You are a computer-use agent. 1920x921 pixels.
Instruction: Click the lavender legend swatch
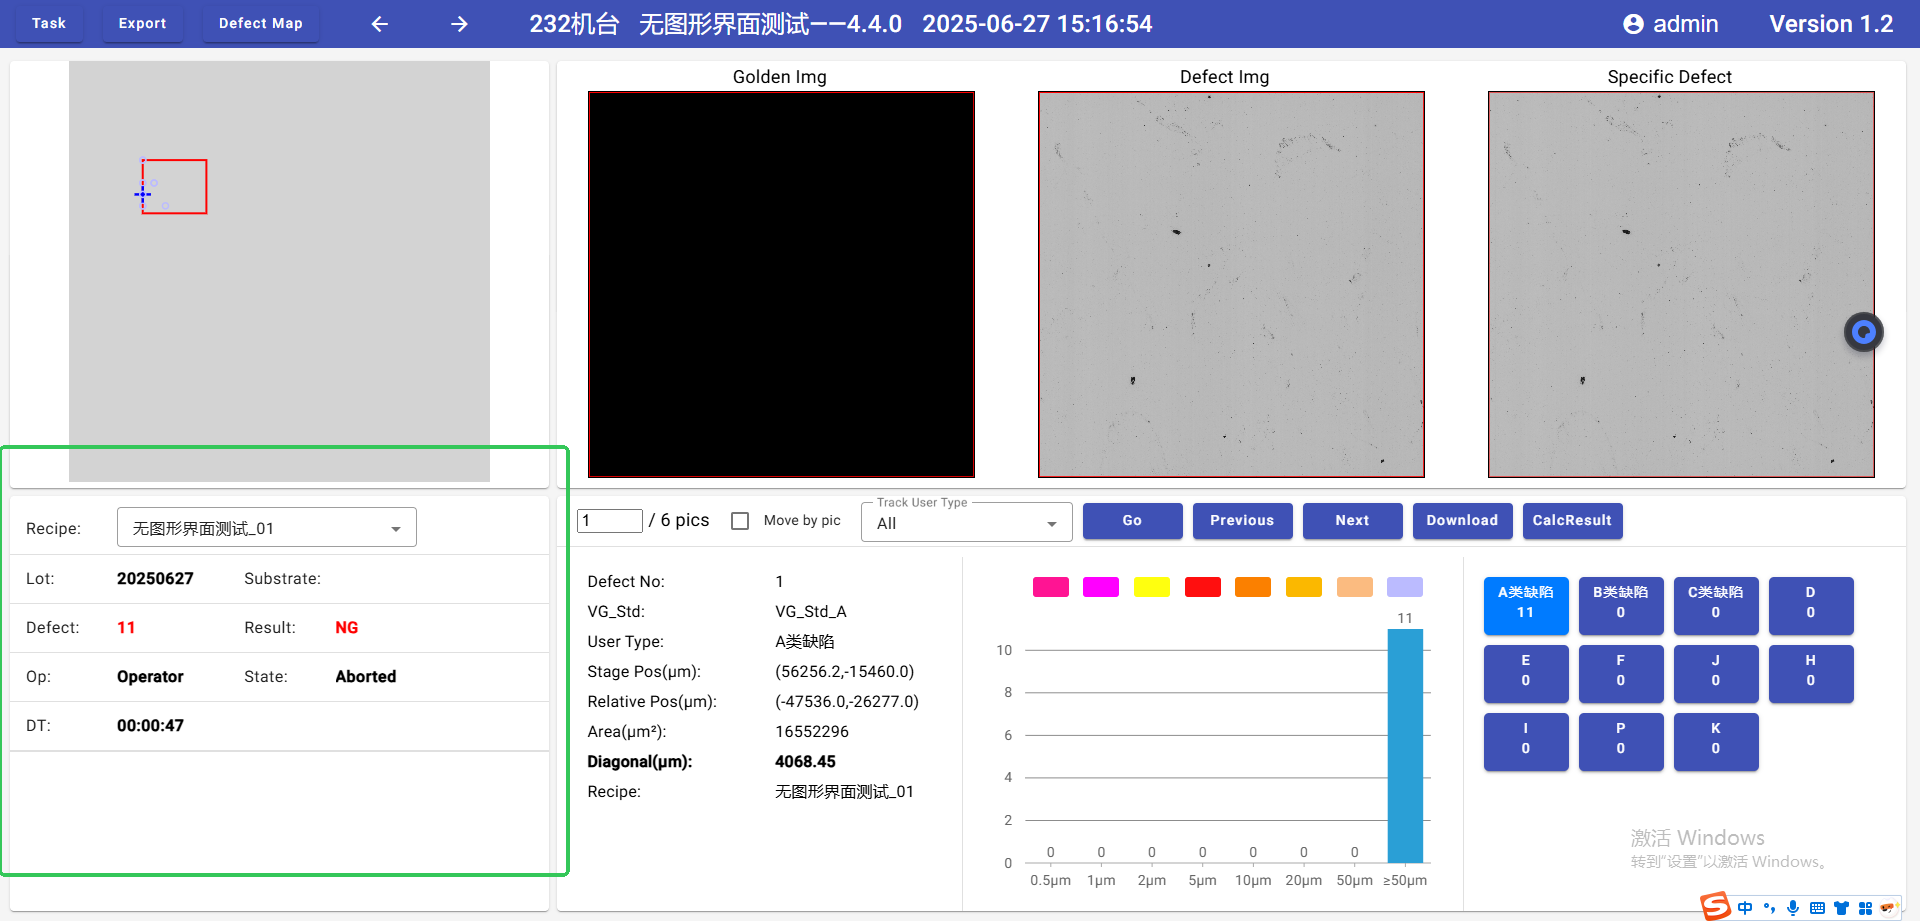tap(1405, 587)
